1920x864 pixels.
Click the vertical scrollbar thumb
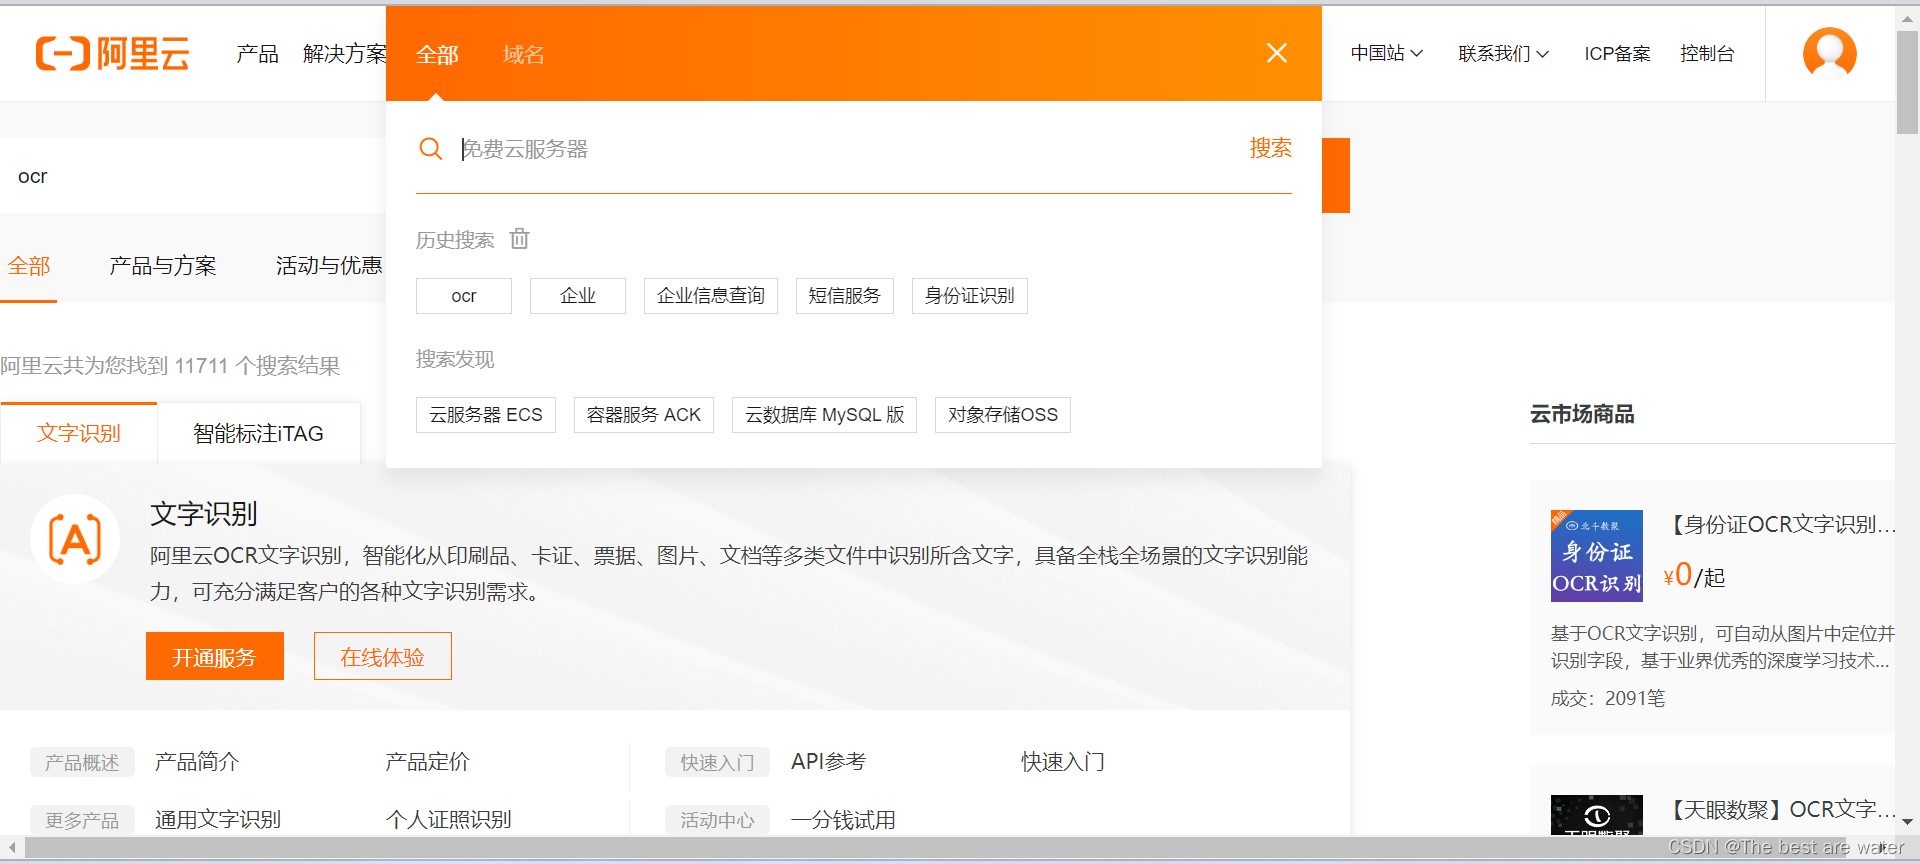pos(1907,81)
